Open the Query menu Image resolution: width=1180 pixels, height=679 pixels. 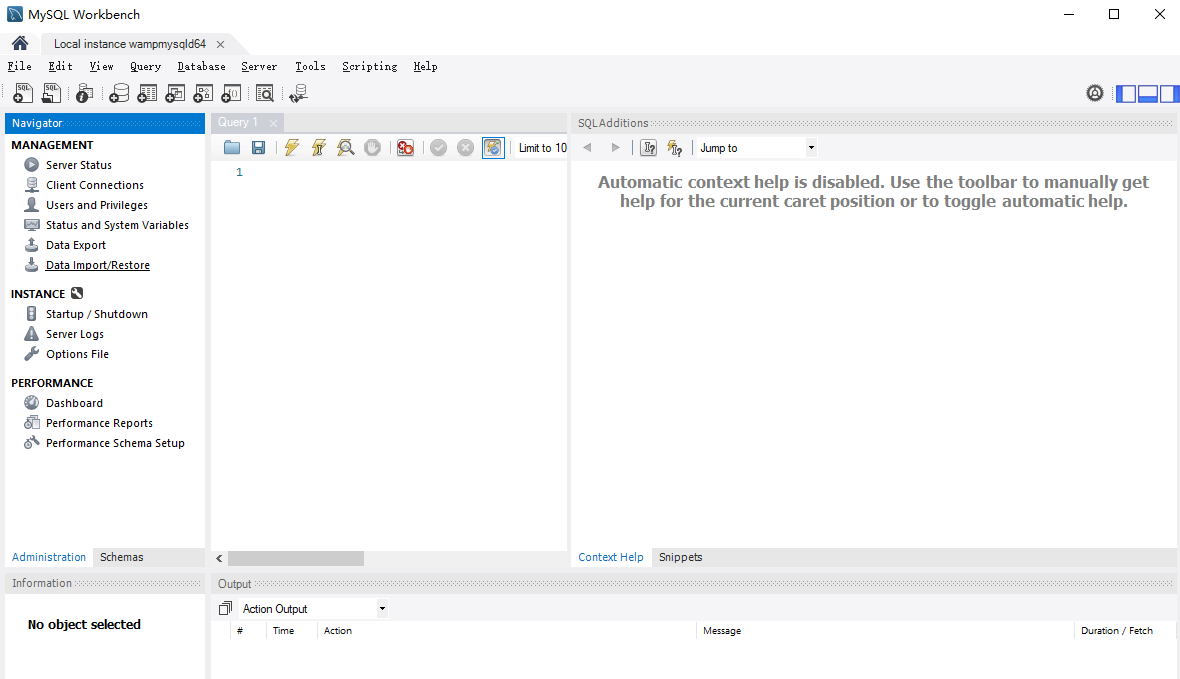[145, 66]
